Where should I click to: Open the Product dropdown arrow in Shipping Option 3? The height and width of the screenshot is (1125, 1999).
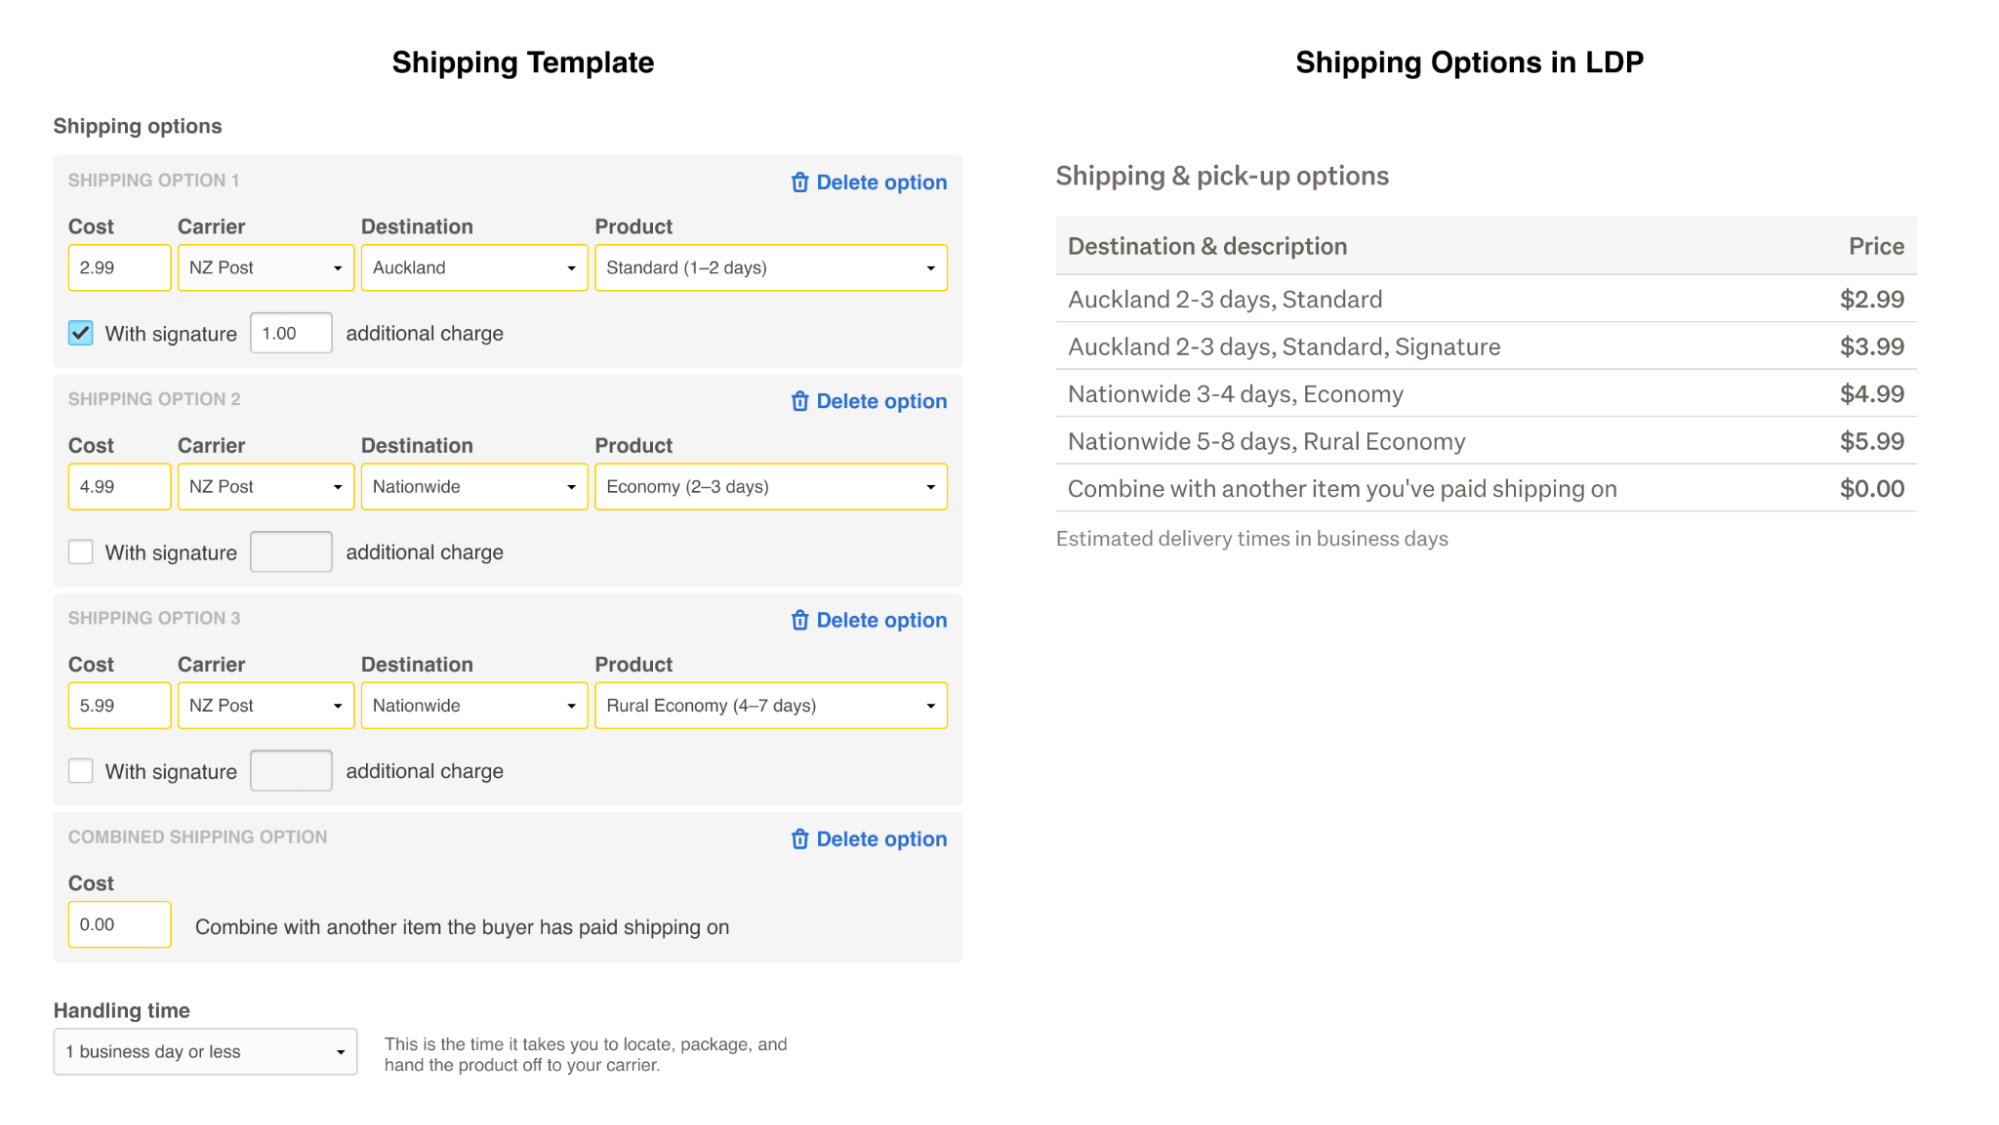tap(928, 705)
